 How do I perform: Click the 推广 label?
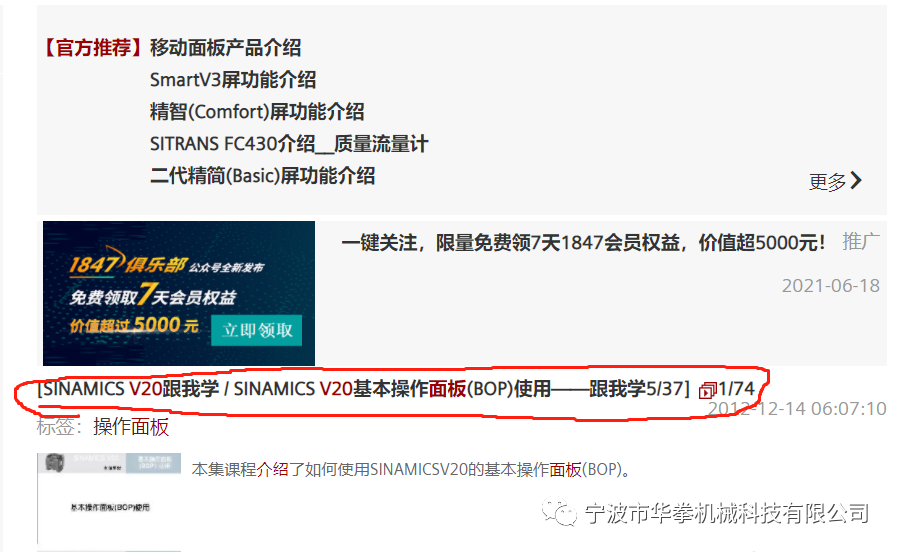pyautogui.click(x=861, y=242)
